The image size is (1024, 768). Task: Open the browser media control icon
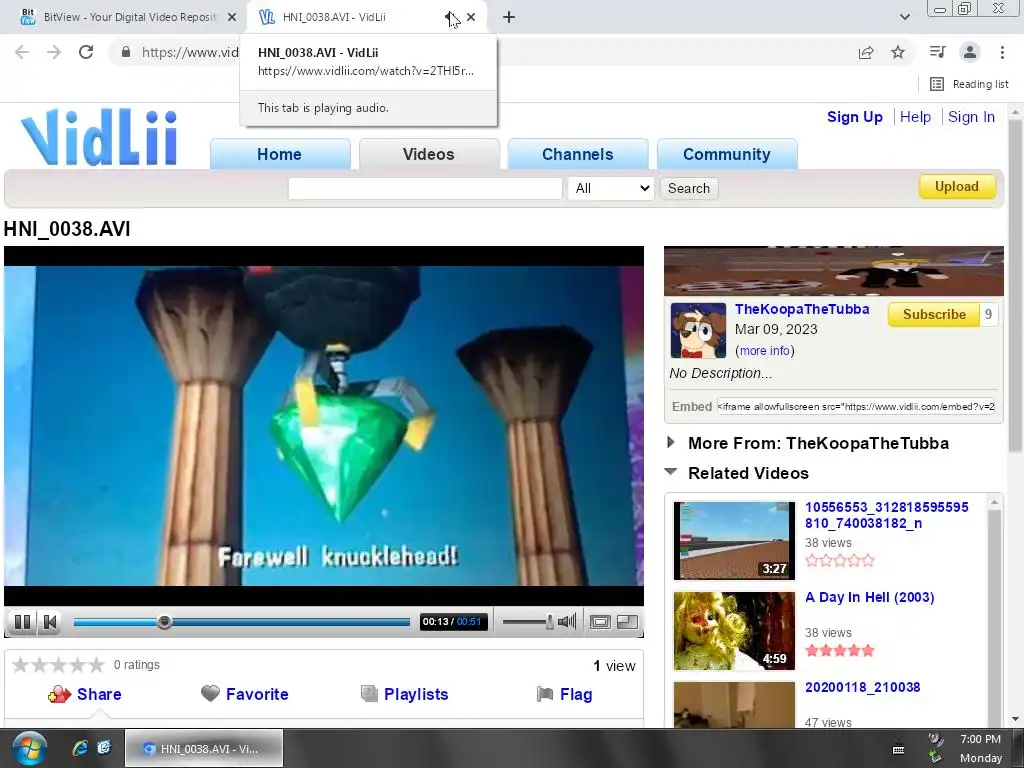click(938, 52)
